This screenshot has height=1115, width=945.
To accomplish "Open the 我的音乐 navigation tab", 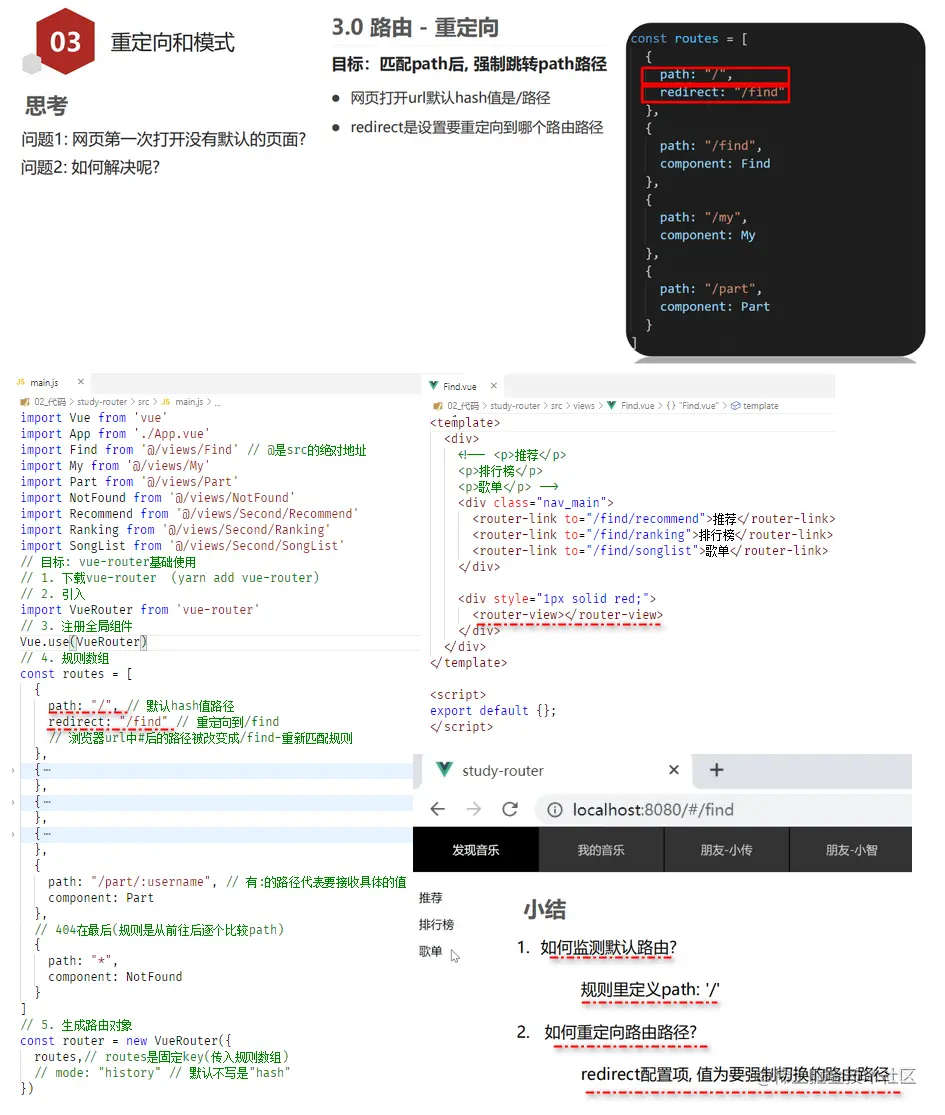I will pyautogui.click(x=601, y=850).
